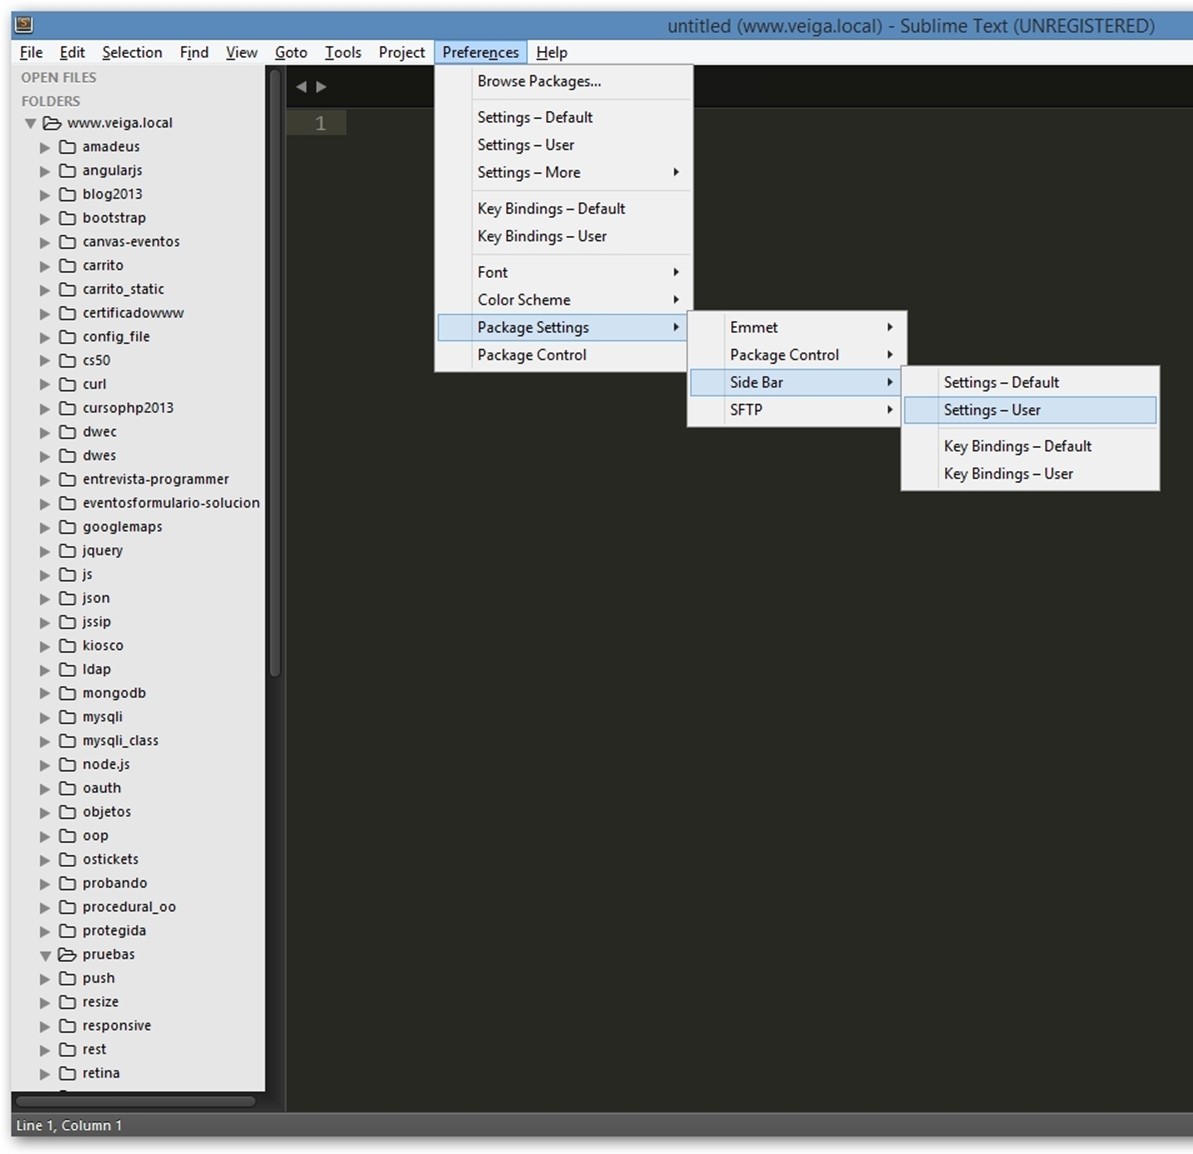Click the next tab right arrow
Image resolution: width=1193 pixels, height=1154 pixels.
[x=321, y=87]
